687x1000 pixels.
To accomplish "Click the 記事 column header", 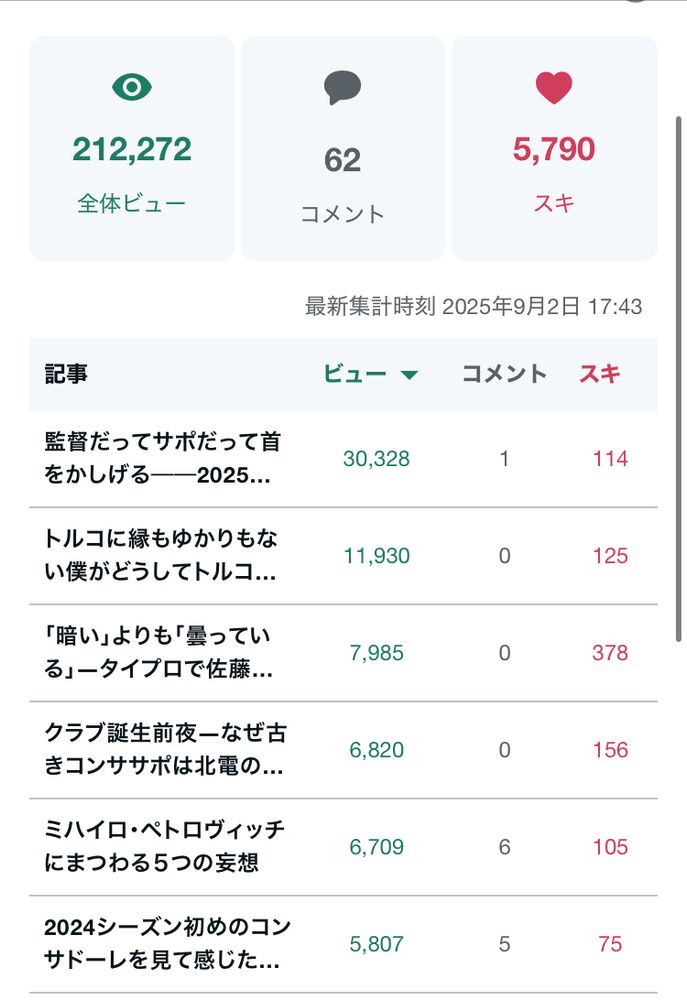I will [66, 374].
